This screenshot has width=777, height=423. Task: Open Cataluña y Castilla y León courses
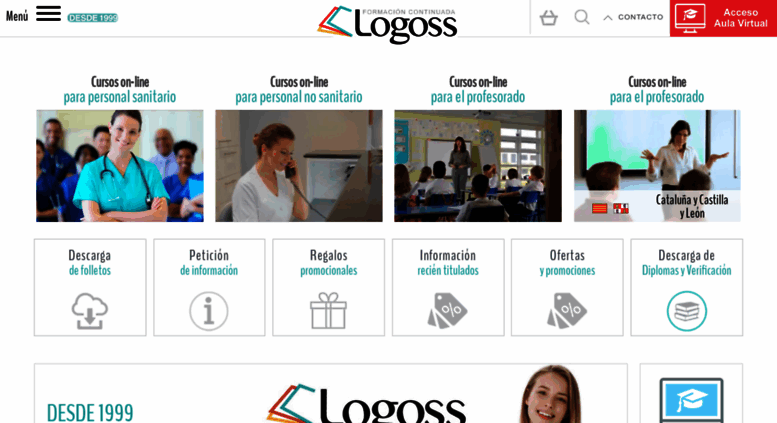[657, 166]
